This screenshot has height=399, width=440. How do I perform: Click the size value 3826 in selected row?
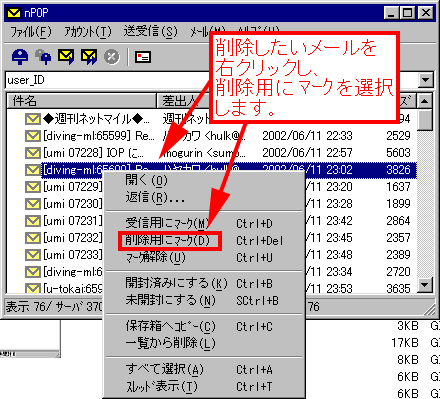pyautogui.click(x=398, y=170)
